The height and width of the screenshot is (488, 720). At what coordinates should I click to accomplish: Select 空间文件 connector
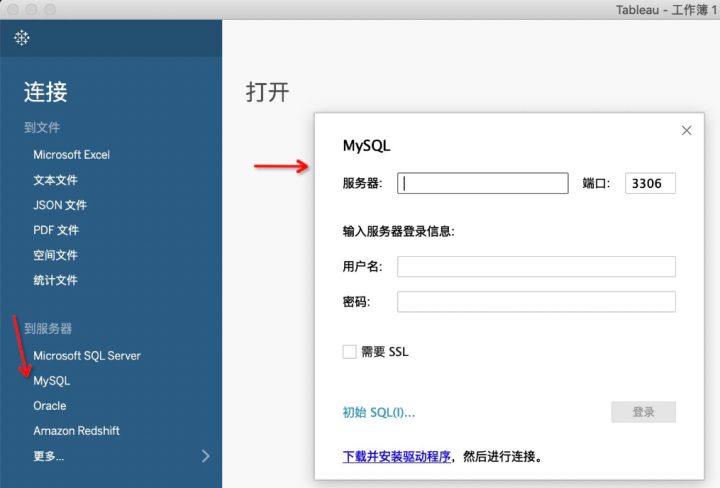coord(55,255)
